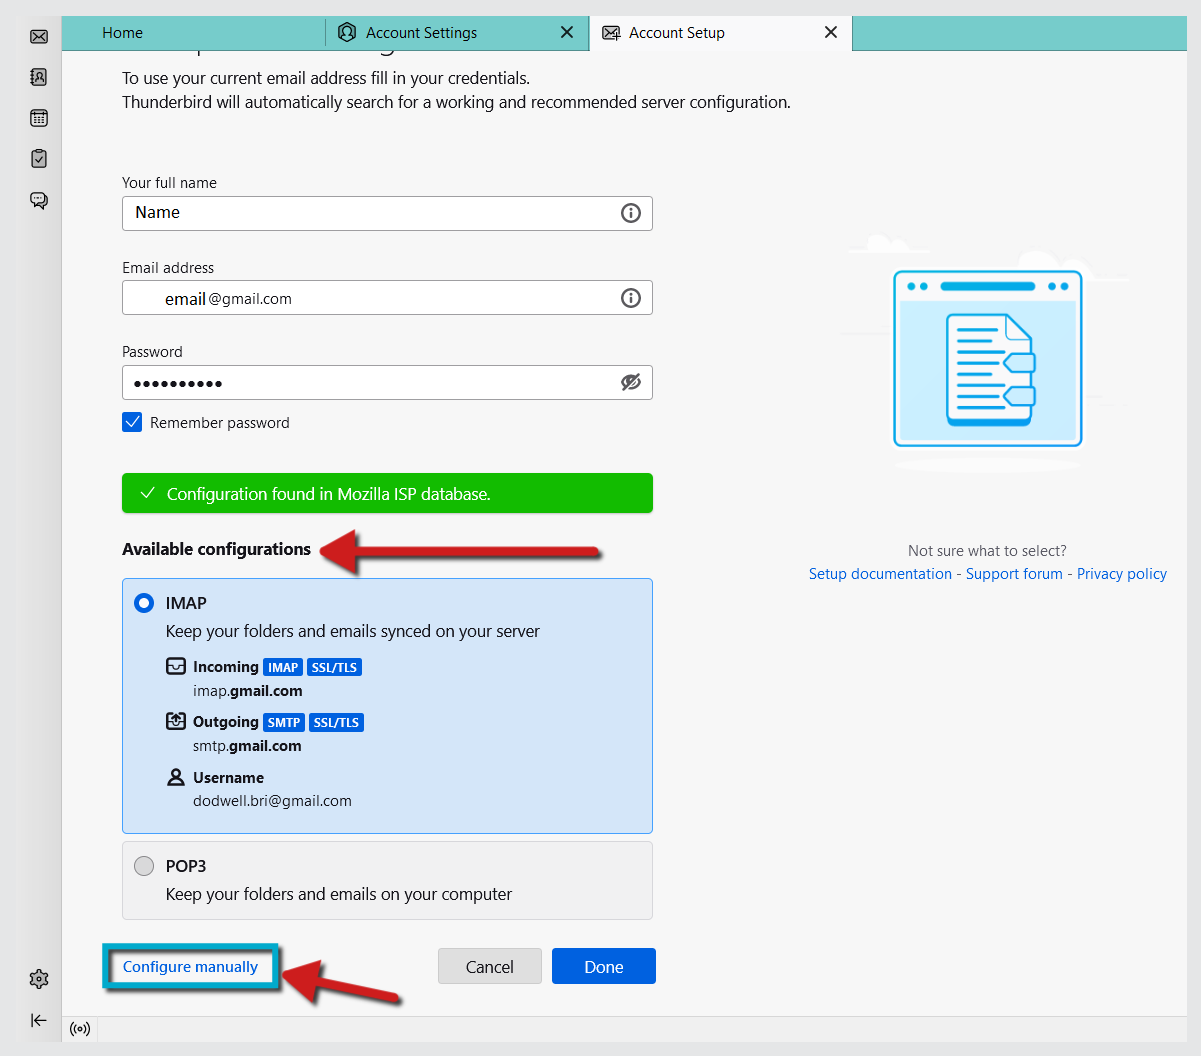The image size is (1201, 1056).
Task: Click info icon in email address field
Action: pos(631,298)
